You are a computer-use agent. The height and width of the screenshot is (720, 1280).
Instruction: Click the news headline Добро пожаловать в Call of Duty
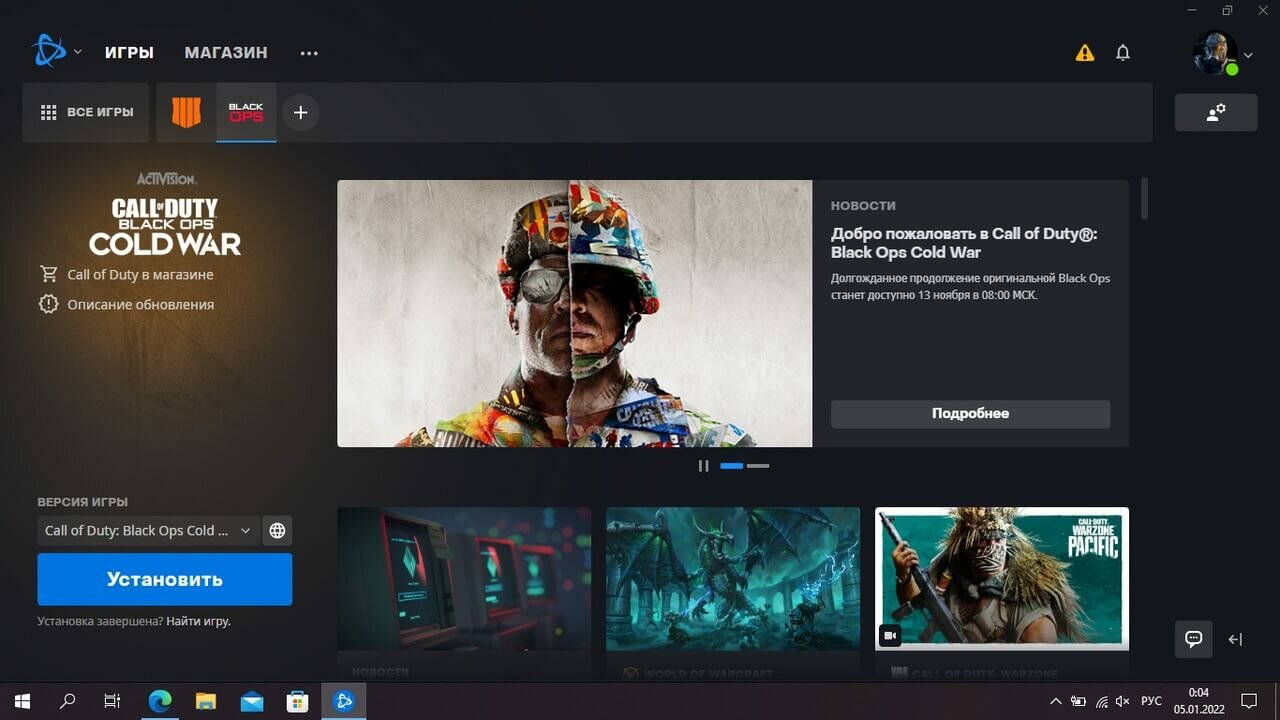pos(964,243)
